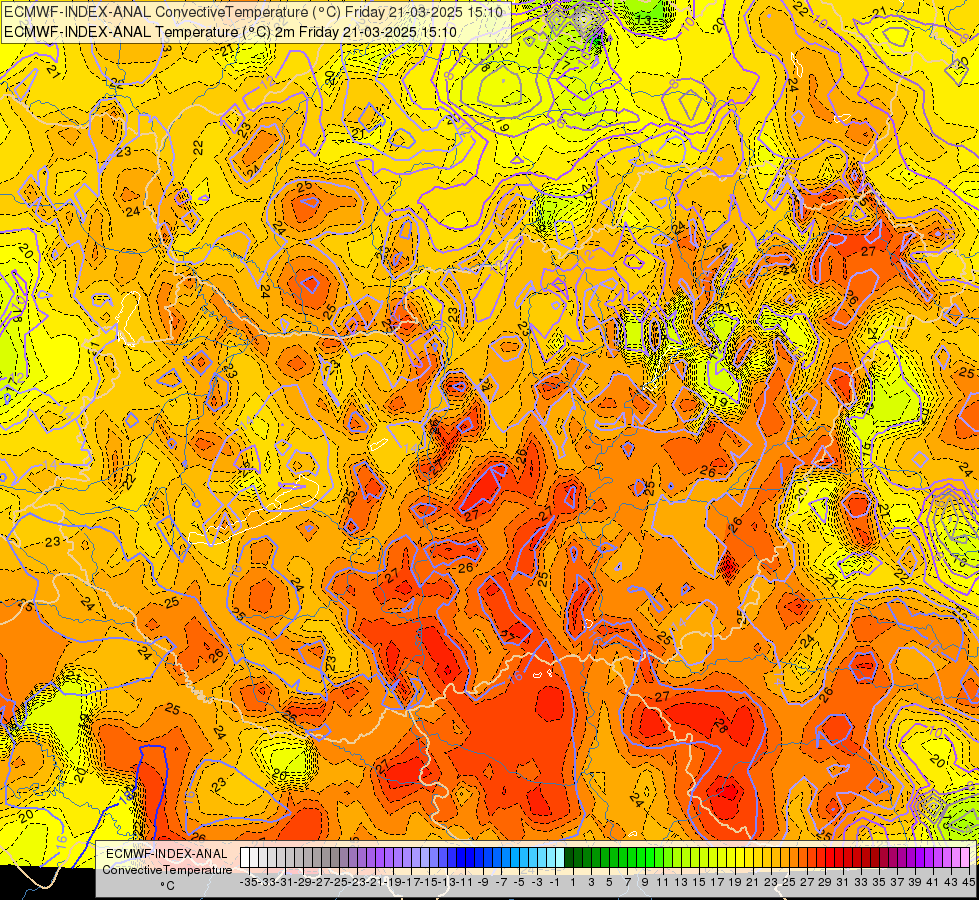
Task: Pick the red legend swatch above 31
Action: click(x=839, y=857)
